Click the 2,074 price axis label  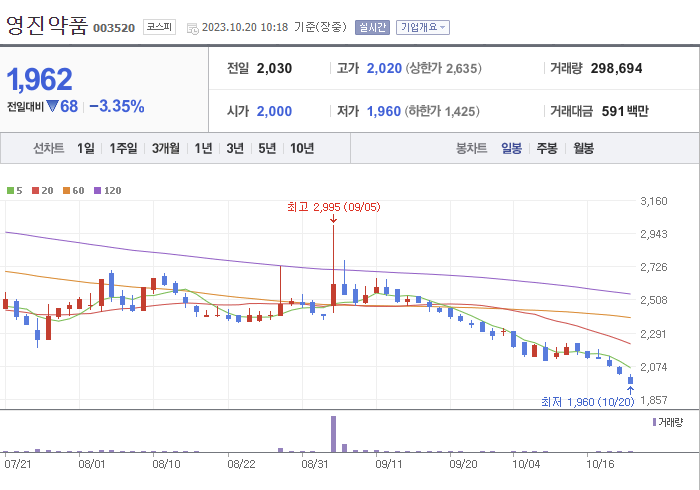tap(654, 367)
